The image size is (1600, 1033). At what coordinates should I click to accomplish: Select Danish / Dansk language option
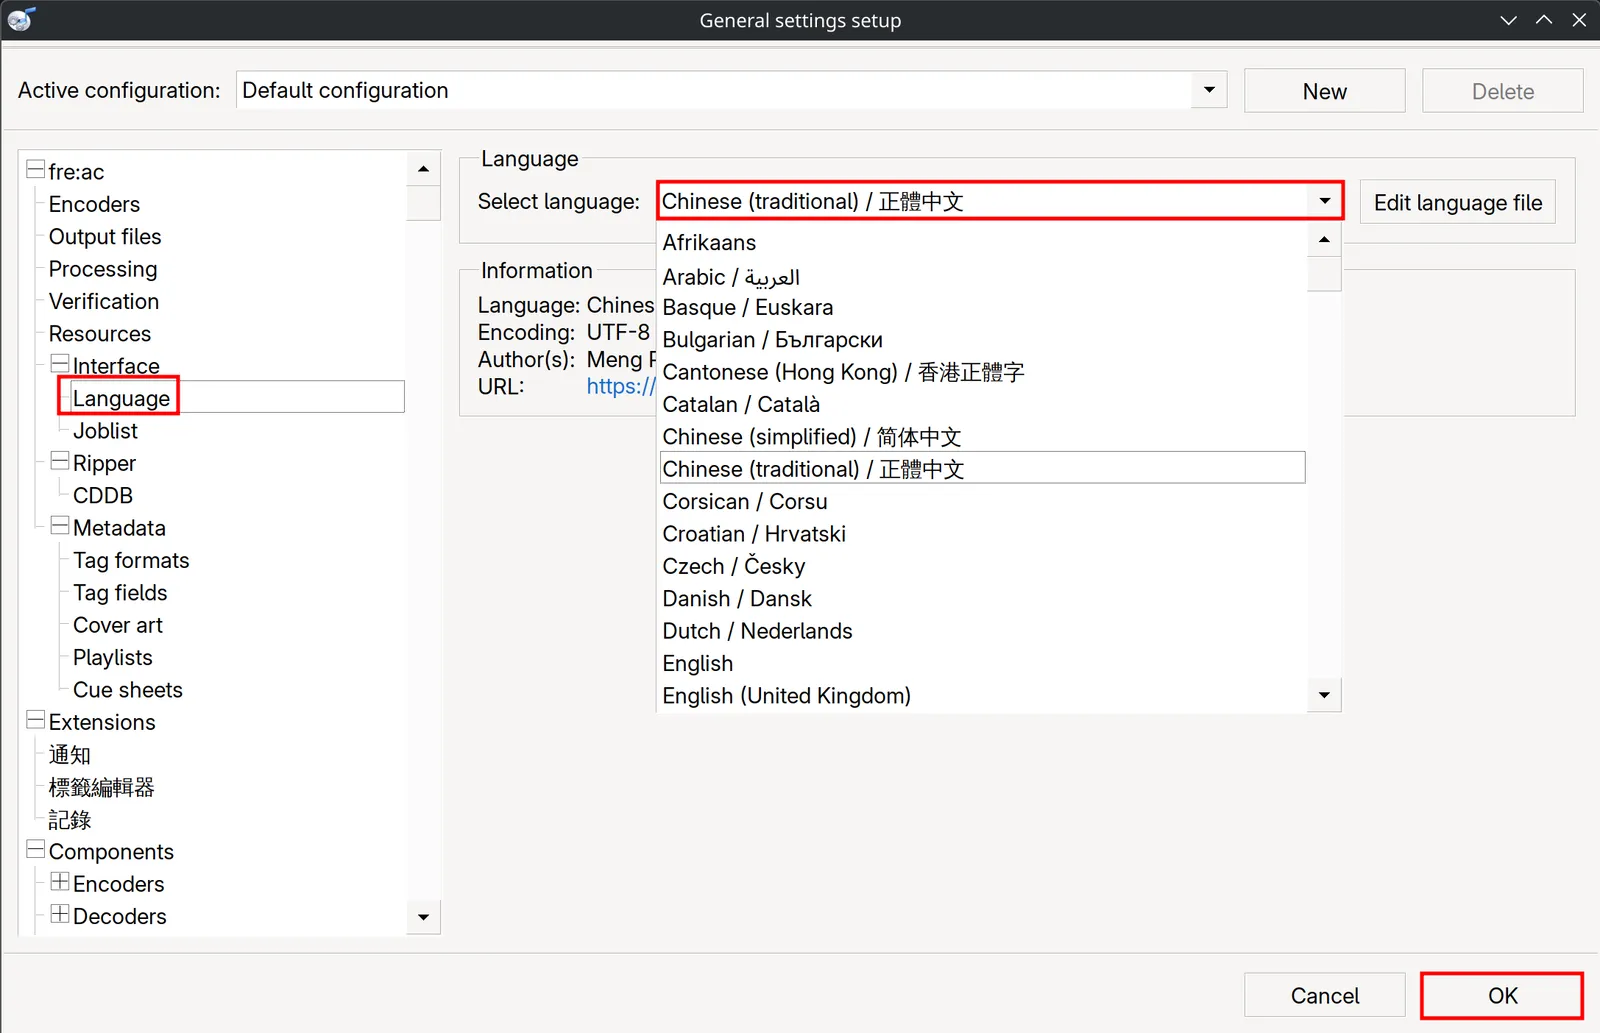(983, 598)
